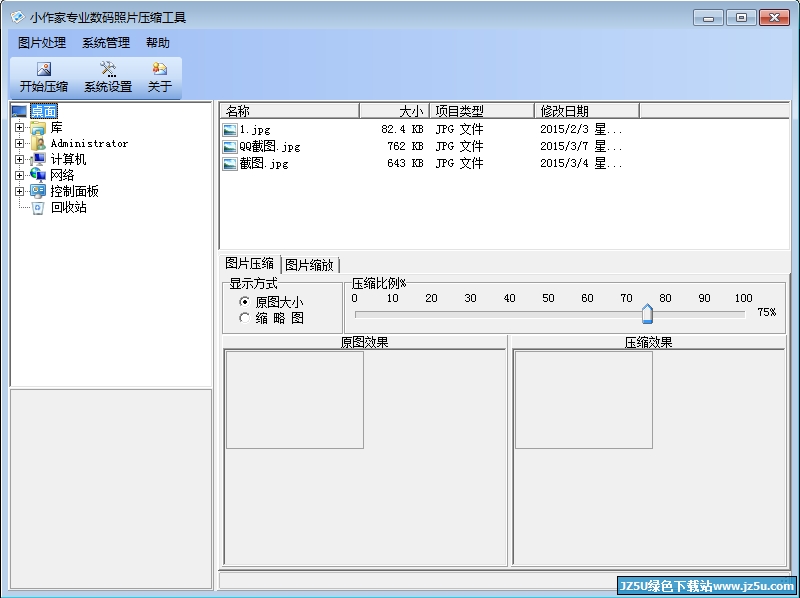Switch to the 图片缩放 tab

point(309,265)
